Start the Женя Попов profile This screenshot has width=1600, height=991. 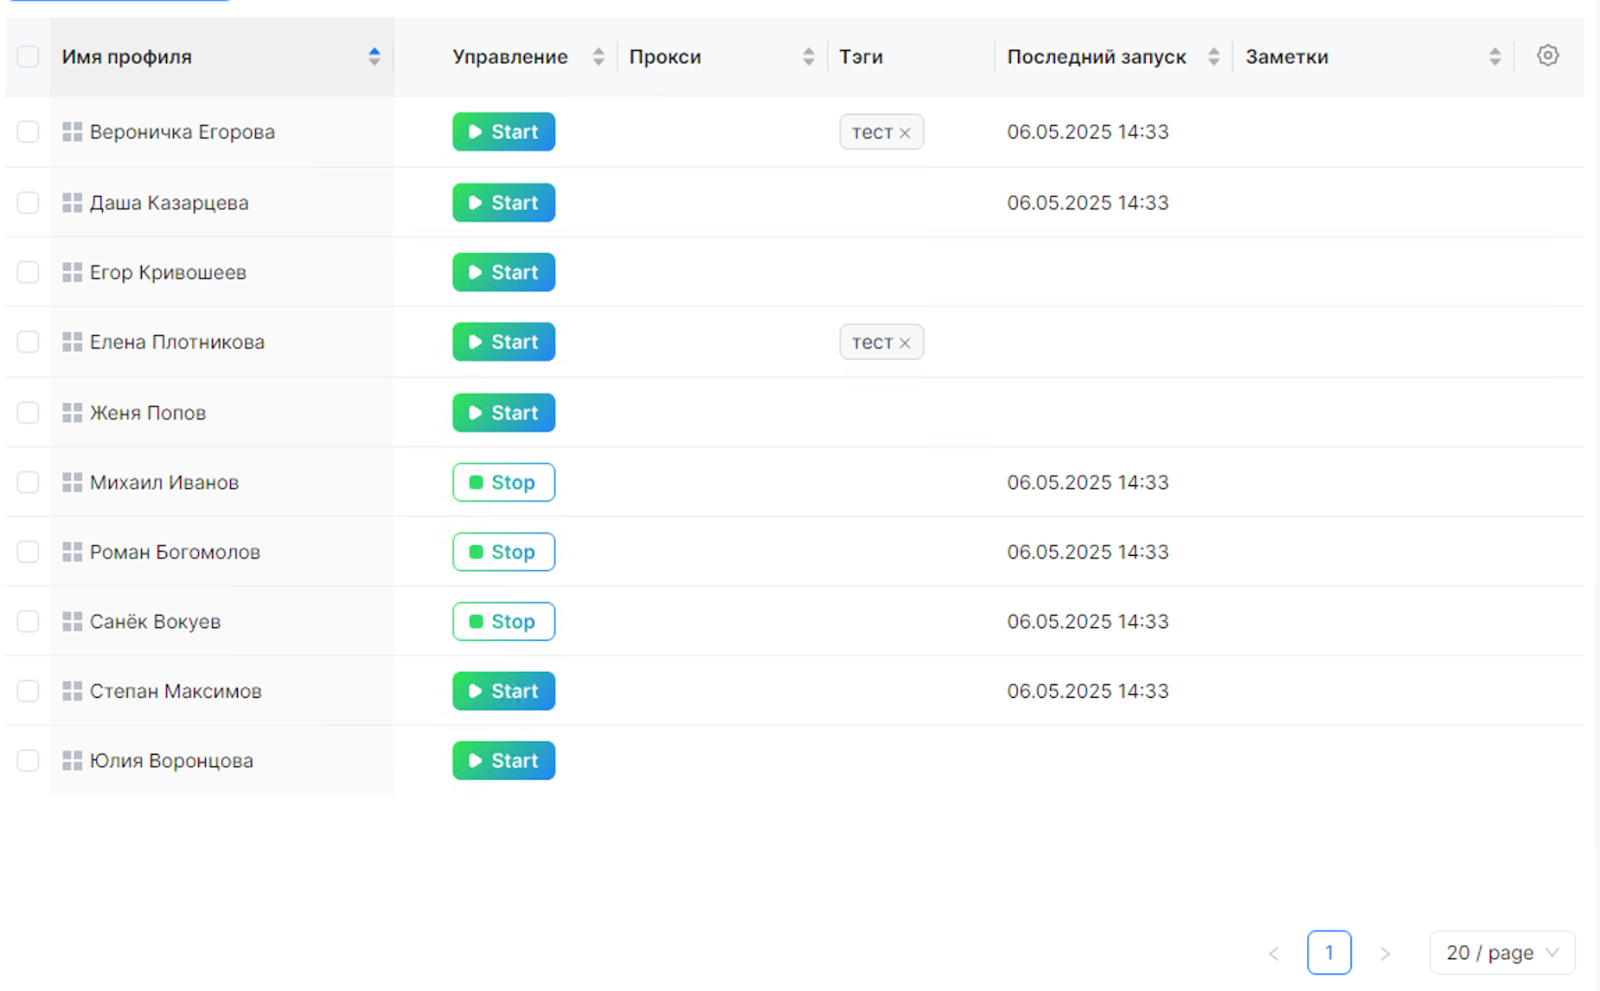504,413
